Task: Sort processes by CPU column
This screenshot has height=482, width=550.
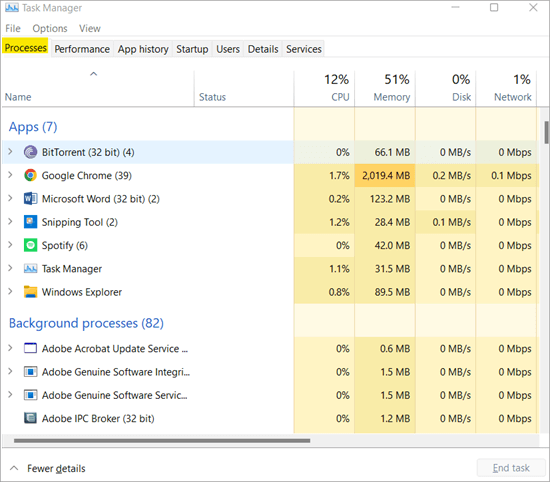Action: pos(324,89)
